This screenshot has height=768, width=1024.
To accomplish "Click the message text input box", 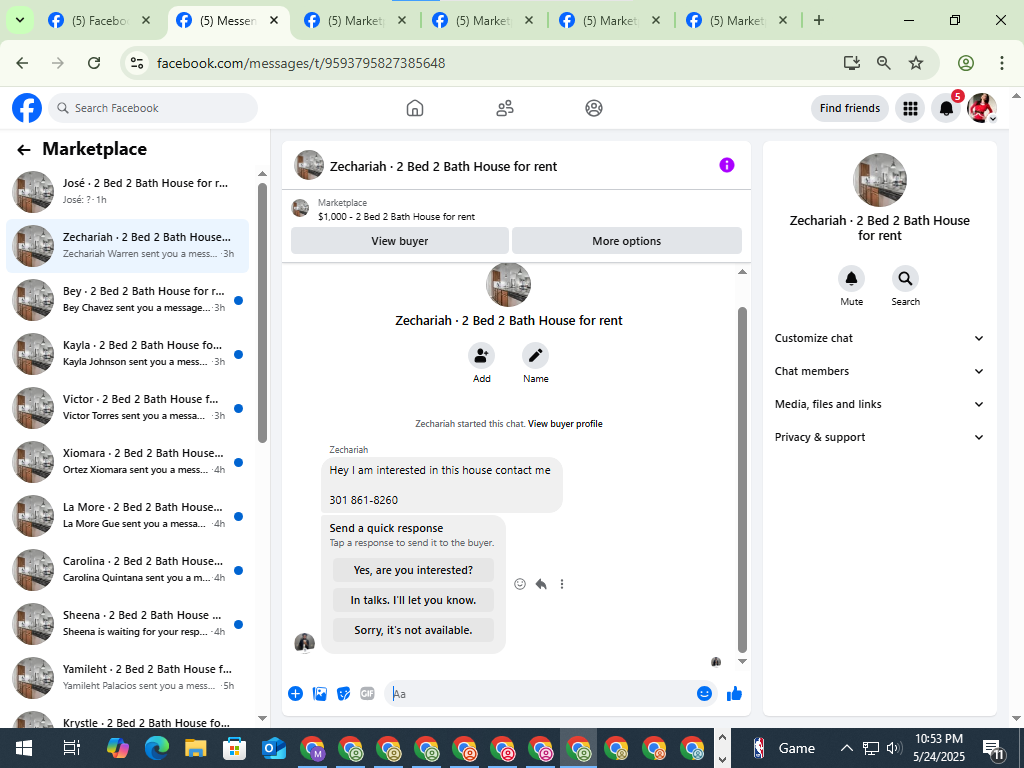I will (x=542, y=694).
